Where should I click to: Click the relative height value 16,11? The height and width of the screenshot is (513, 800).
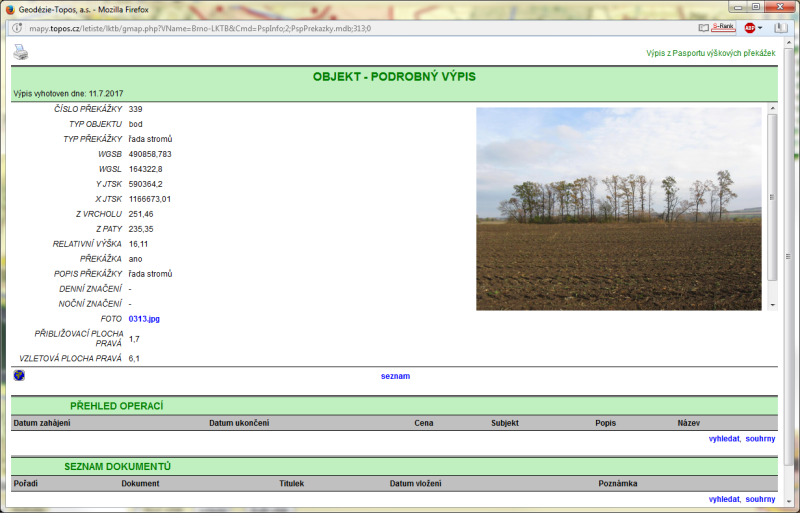(x=138, y=243)
